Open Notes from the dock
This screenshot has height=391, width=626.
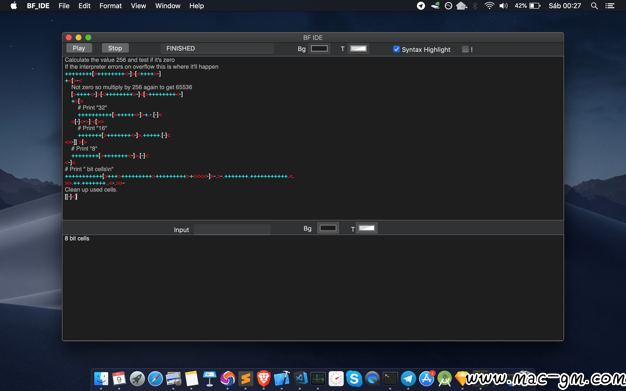191,378
